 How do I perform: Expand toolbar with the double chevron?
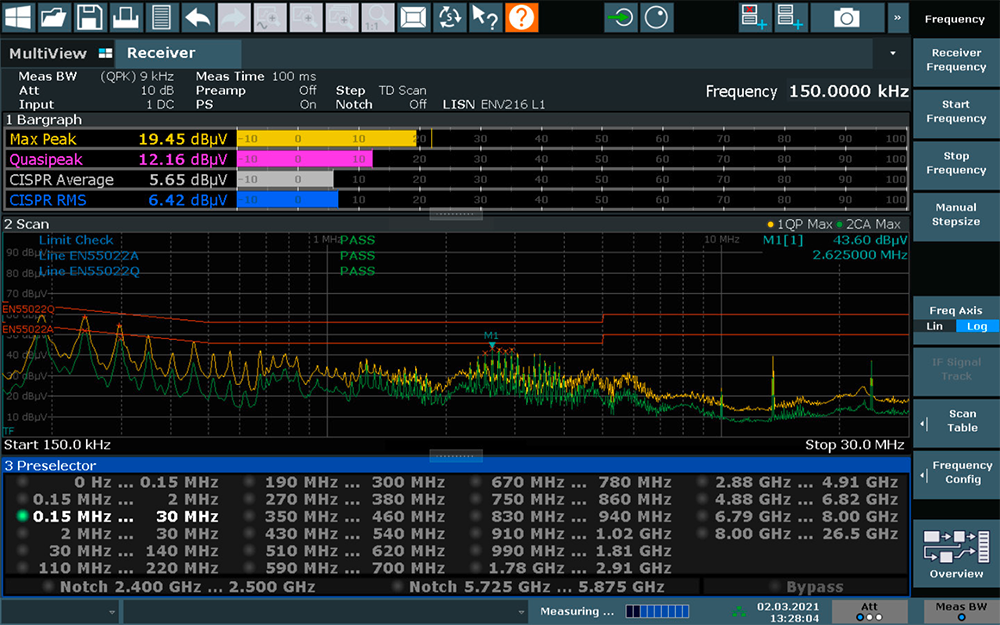897,17
